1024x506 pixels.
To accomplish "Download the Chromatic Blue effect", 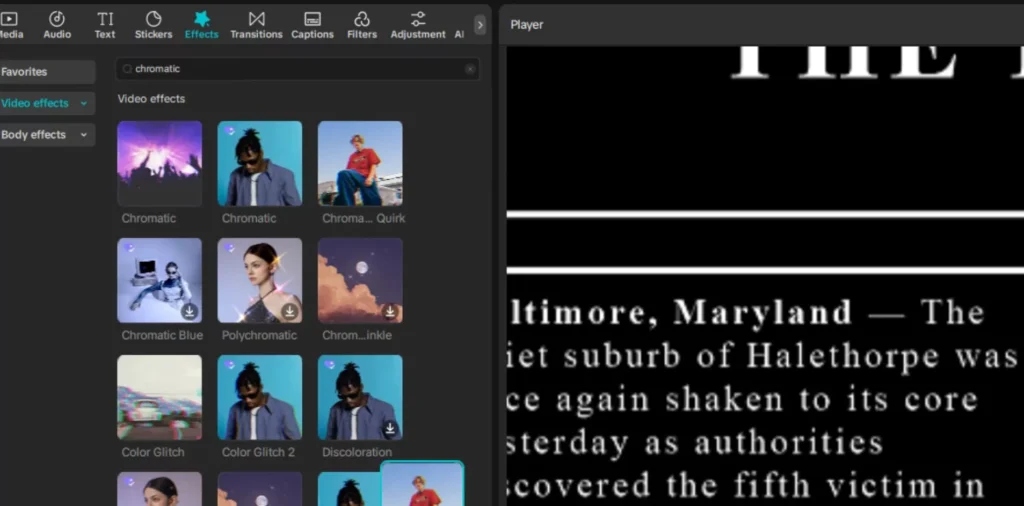I will (189, 311).
